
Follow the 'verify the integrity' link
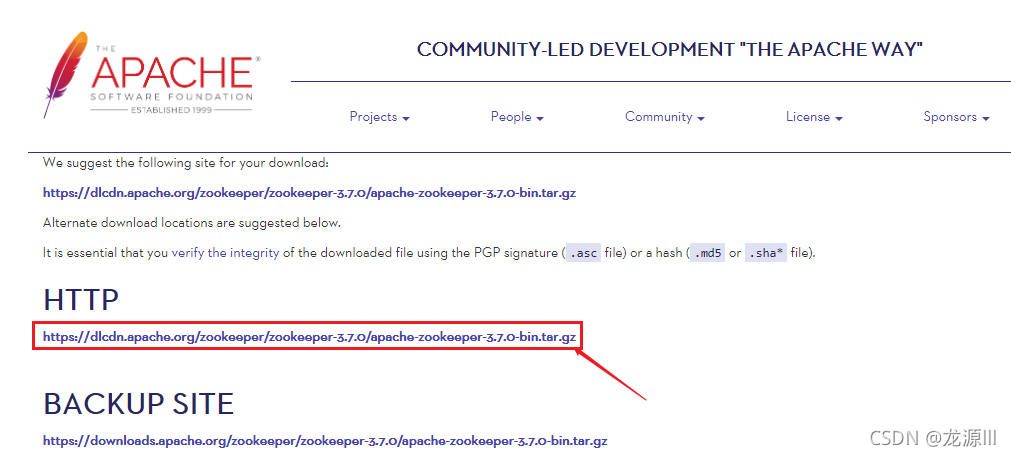[225, 253]
